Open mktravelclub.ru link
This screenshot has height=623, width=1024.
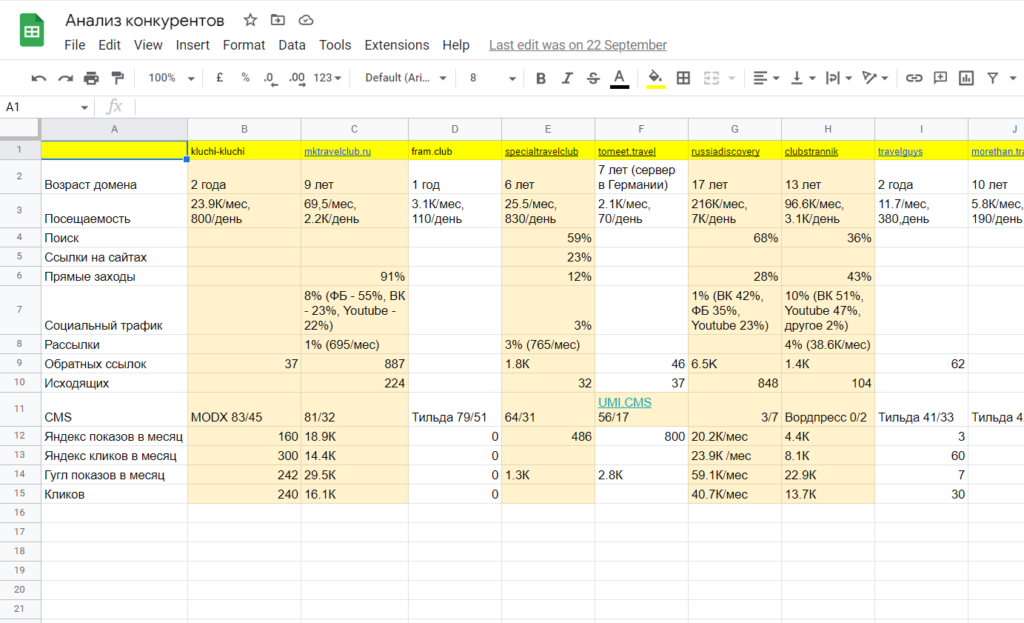[337, 152]
